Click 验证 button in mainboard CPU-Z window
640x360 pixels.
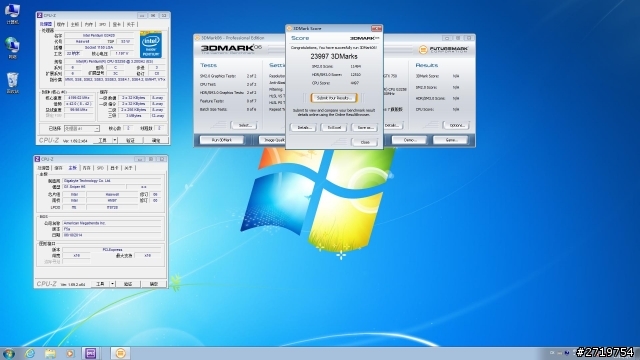tap(128, 284)
